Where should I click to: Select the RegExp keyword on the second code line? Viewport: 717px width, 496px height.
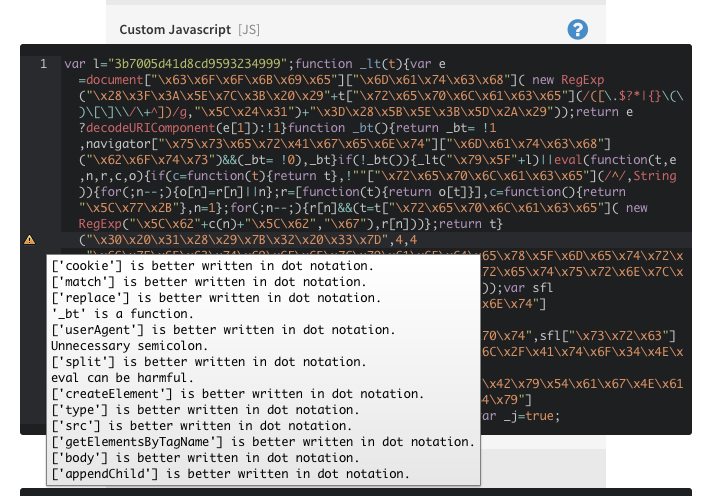pos(583,80)
